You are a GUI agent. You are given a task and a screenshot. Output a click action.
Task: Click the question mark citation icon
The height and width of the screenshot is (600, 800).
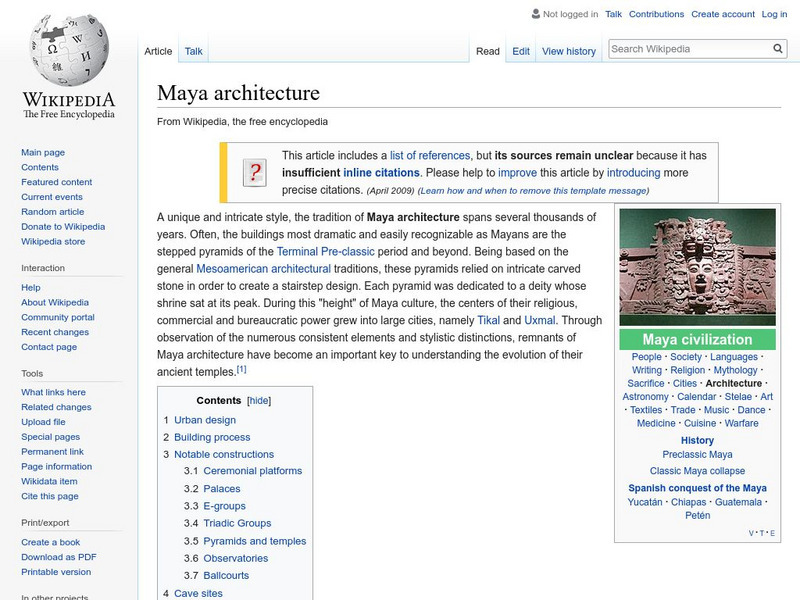(x=255, y=172)
